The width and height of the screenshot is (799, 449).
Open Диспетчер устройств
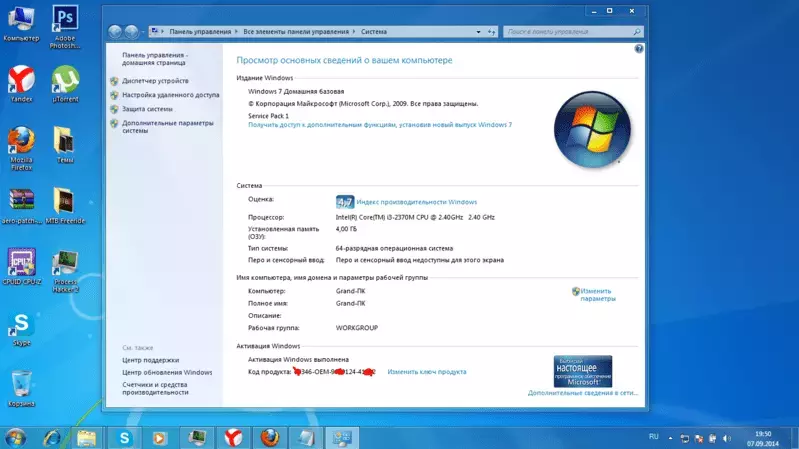point(155,81)
